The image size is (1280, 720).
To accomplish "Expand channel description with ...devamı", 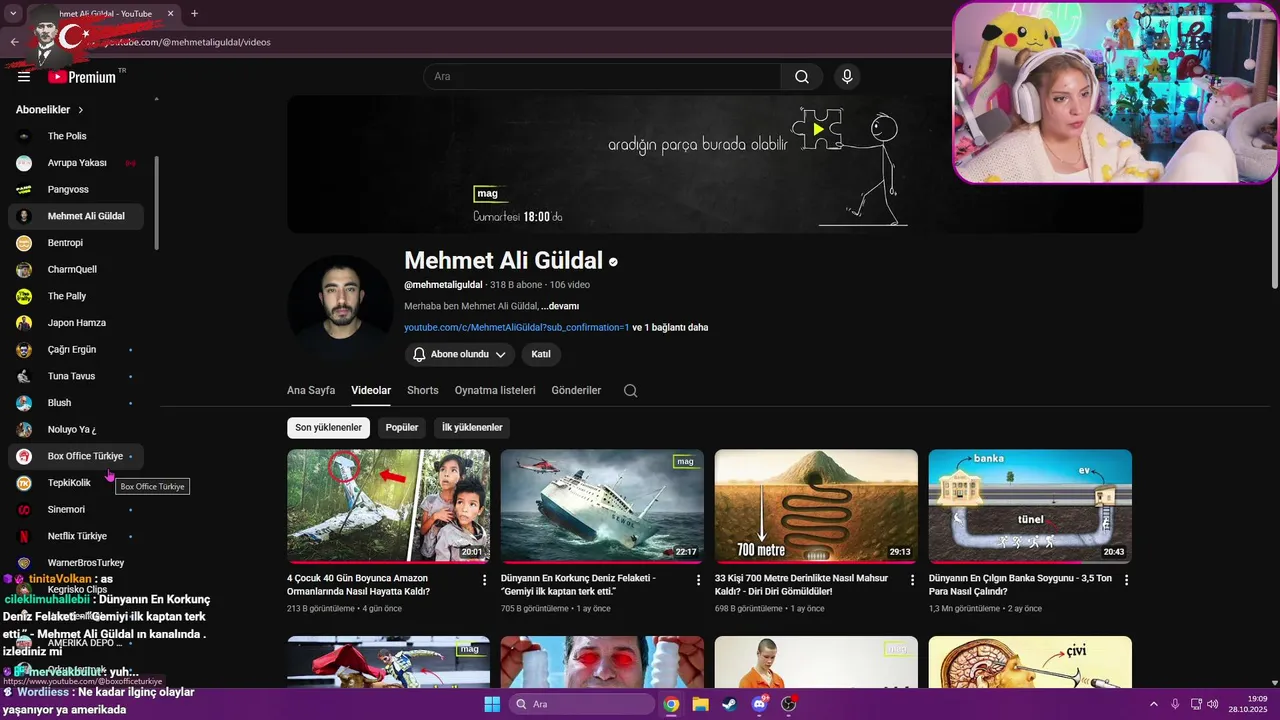I will coord(560,306).
